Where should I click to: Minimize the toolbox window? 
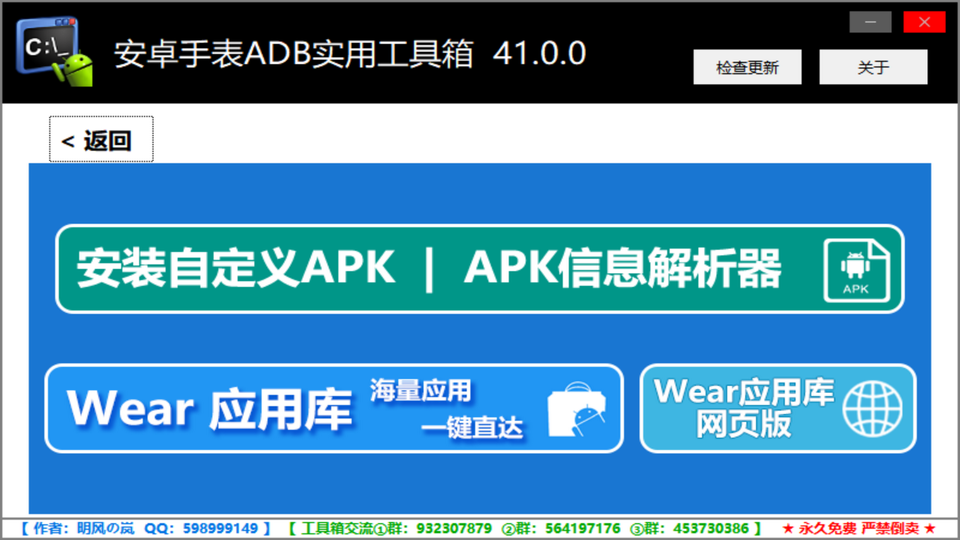coord(870,21)
